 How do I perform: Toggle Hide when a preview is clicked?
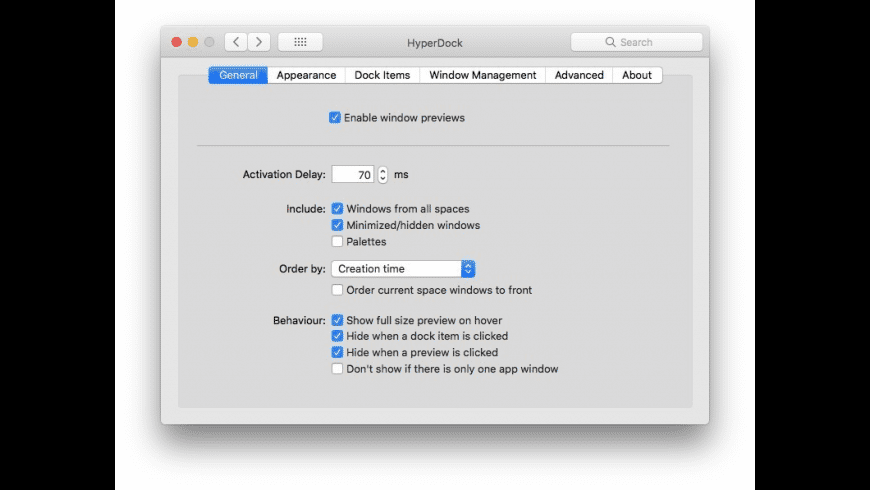click(337, 352)
